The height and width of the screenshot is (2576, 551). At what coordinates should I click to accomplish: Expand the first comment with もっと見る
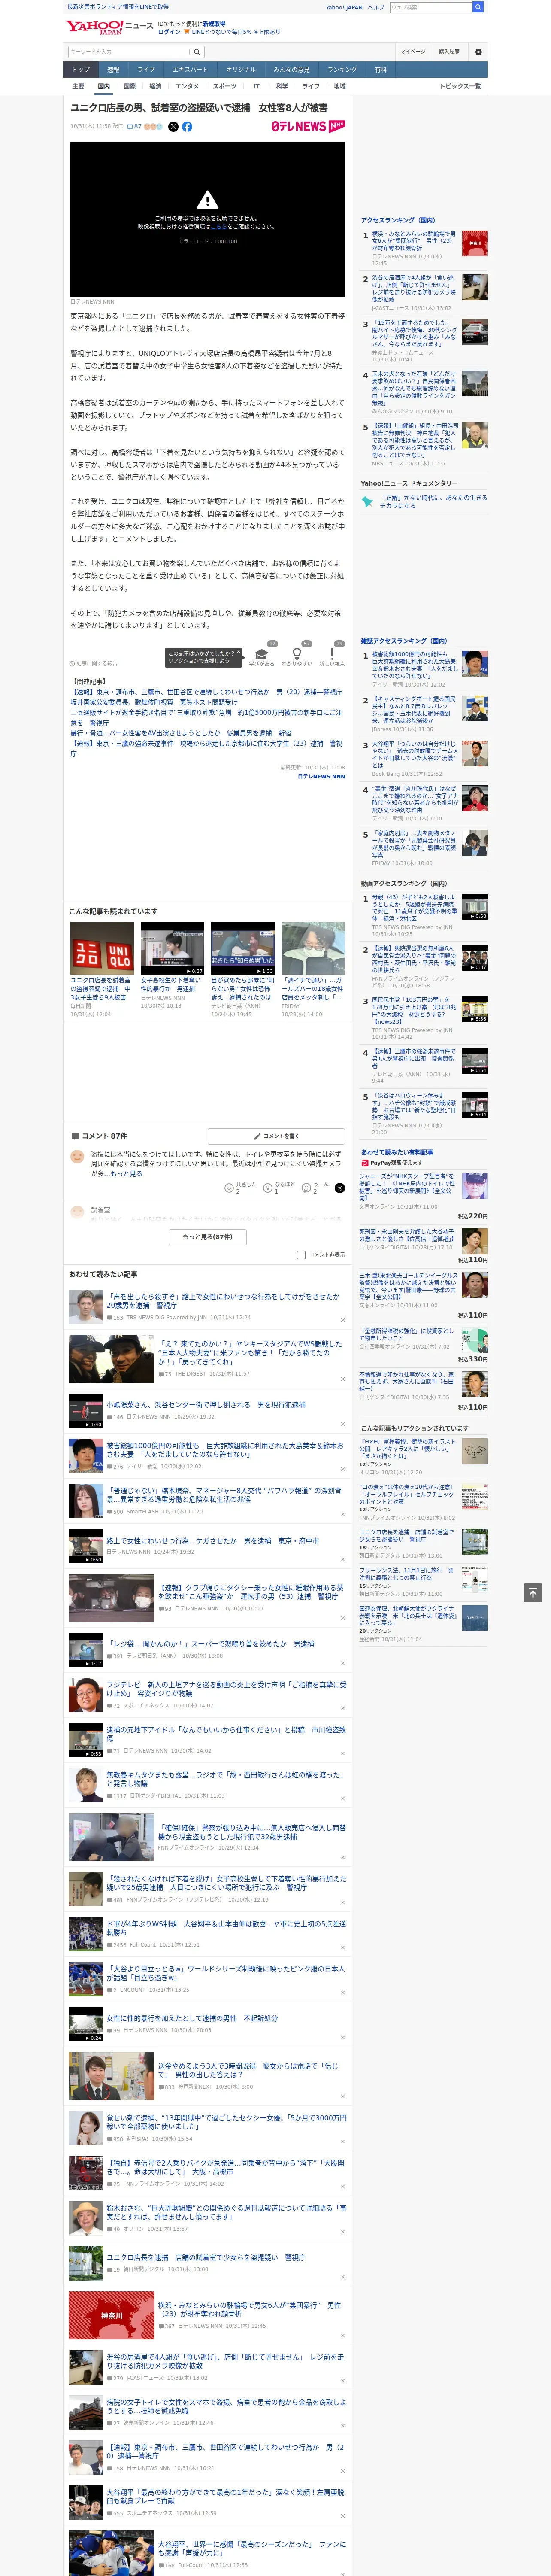coord(127,1173)
